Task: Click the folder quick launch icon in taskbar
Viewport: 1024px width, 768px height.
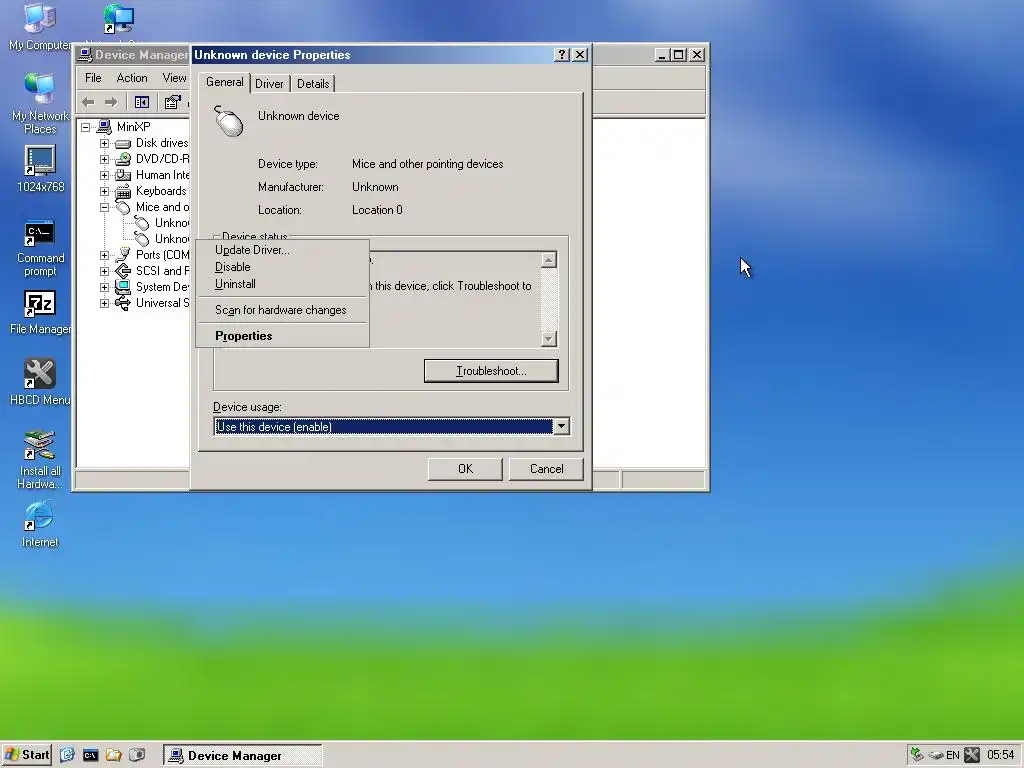Action: [x=114, y=755]
